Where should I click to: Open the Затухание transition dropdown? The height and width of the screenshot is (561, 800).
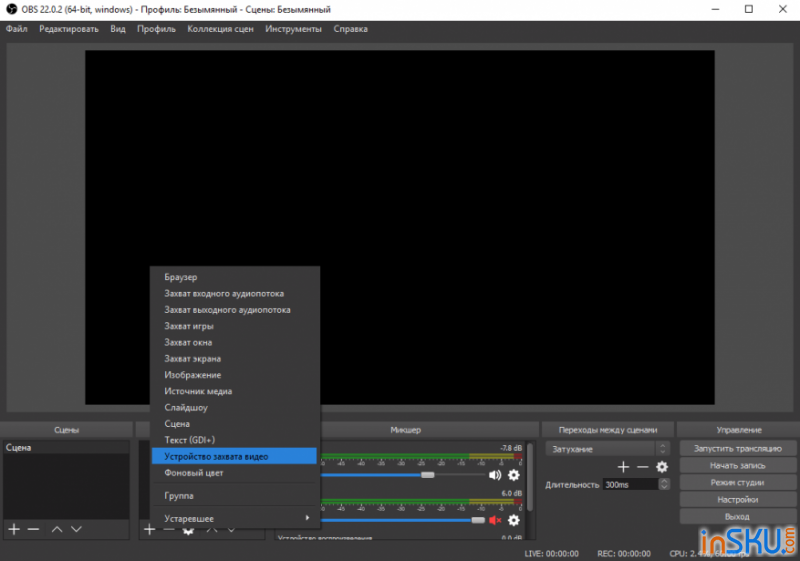tap(607, 449)
